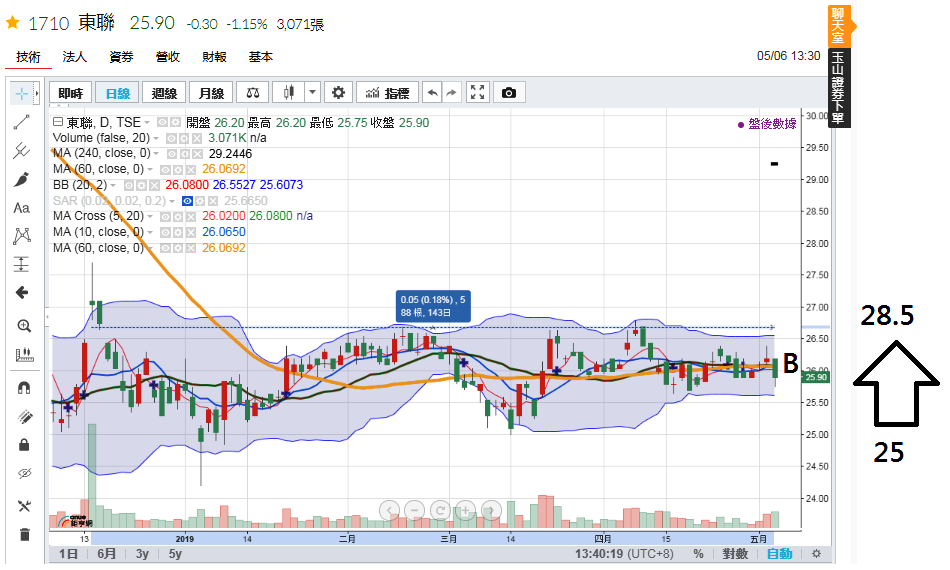Screen dimensions: 950x570
Task: Open the bottom-right chart scale settings gear
Action: (x=816, y=554)
